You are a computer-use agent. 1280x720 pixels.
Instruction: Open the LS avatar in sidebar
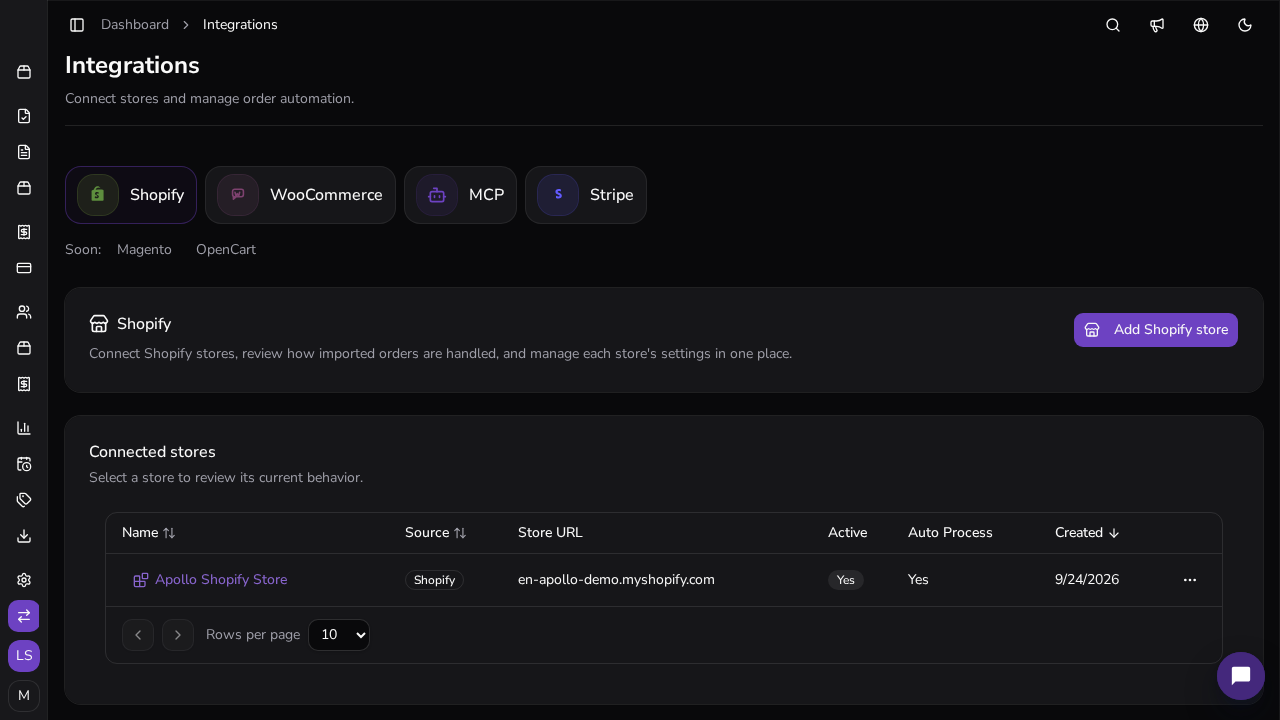pyautogui.click(x=24, y=656)
